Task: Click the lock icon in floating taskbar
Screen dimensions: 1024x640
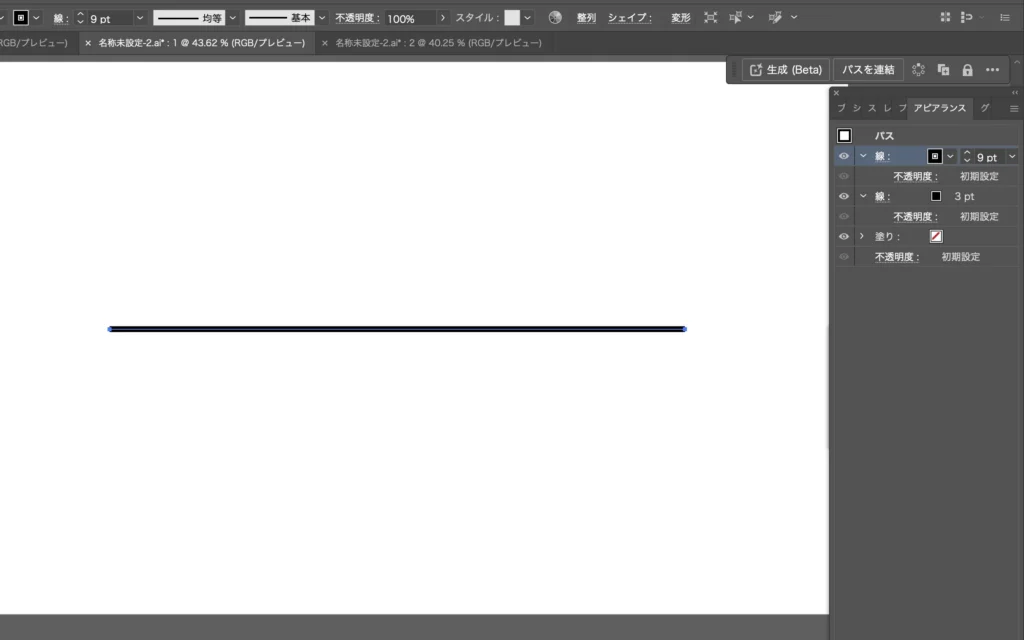Action: pyautogui.click(x=967, y=70)
